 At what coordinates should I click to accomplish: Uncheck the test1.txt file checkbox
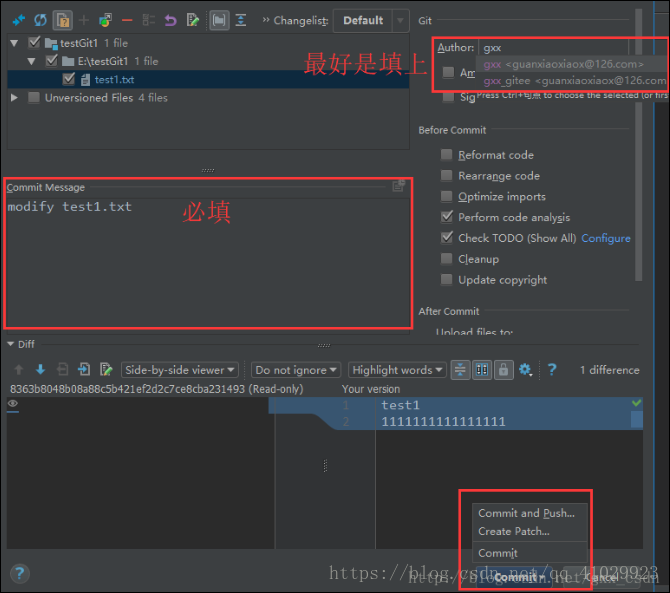tap(69, 79)
